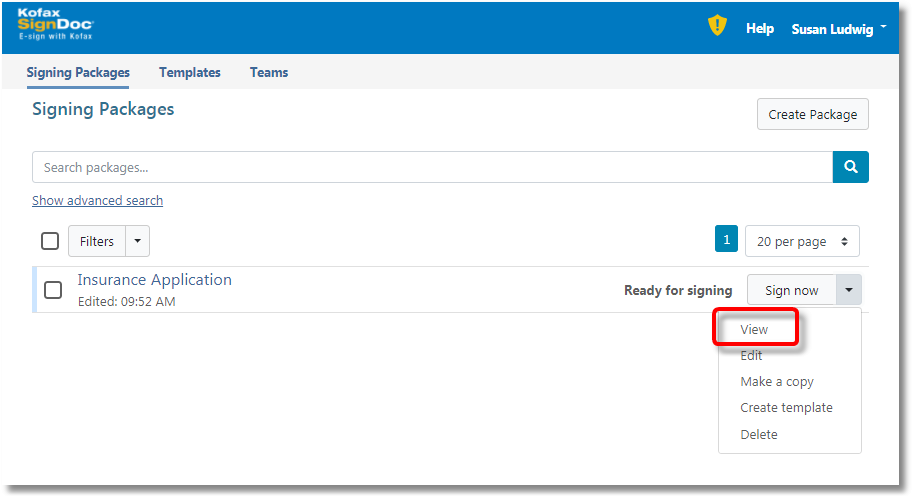913x499 pixels.
Task: Choose View from the package menu
Action: tap(754, 329)
